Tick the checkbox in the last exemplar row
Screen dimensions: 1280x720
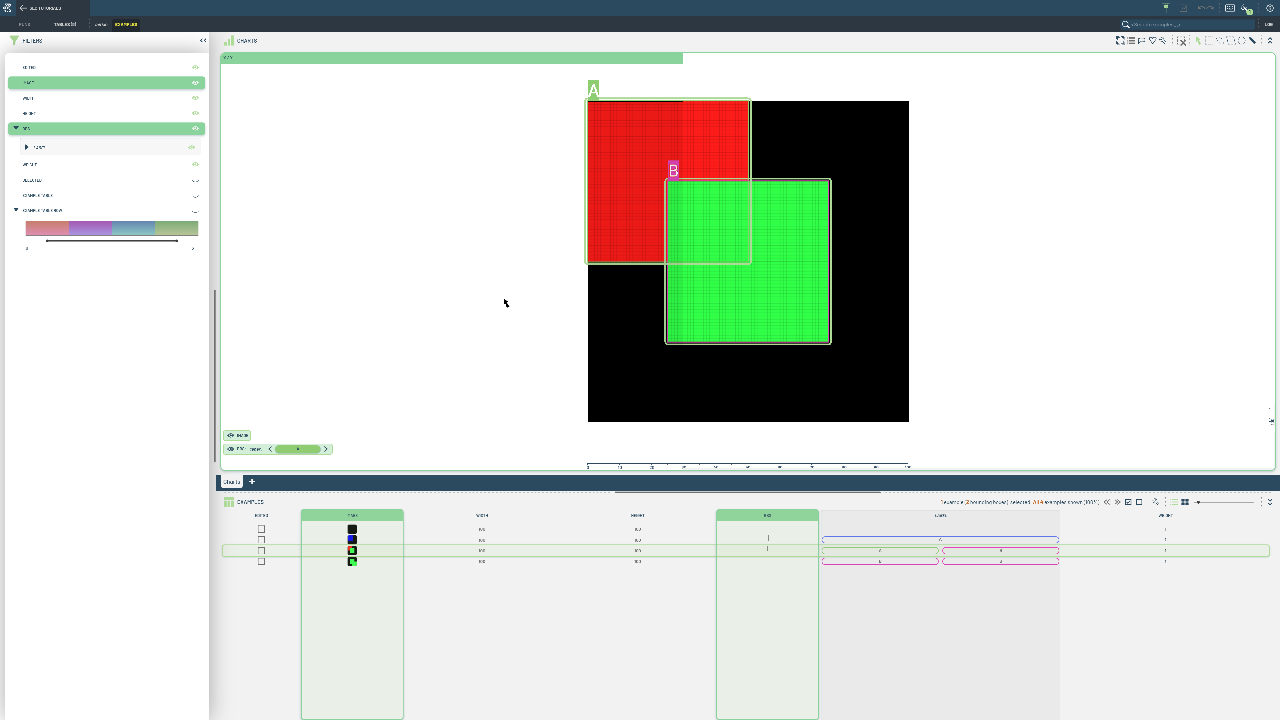pos(261,562)
